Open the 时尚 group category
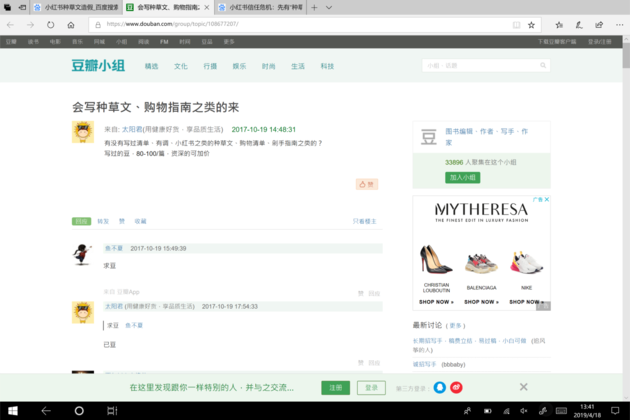 click(269, 66)
